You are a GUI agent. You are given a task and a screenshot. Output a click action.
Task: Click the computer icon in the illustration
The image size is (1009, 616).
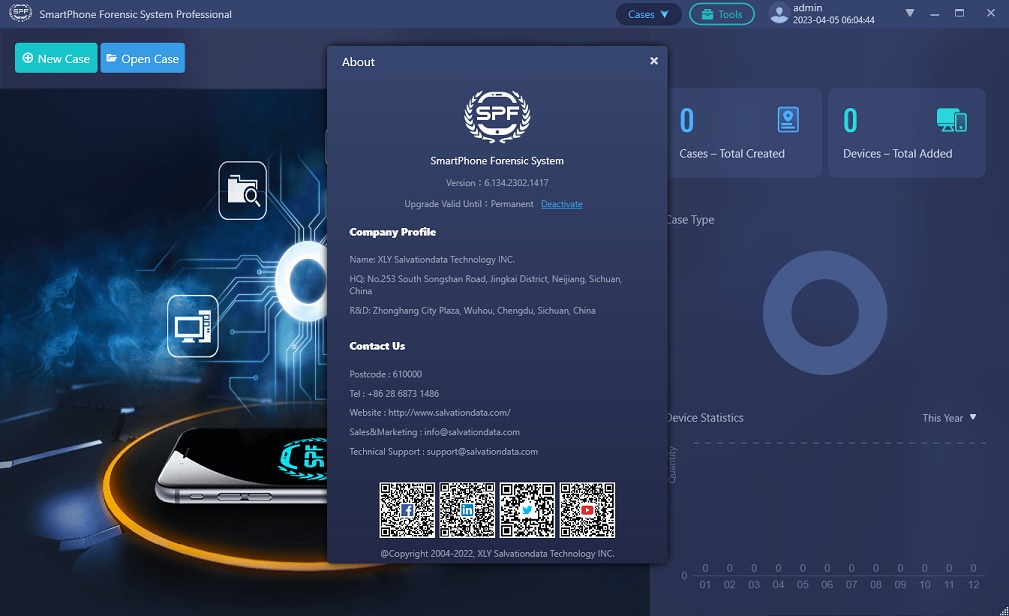(192, 326)
